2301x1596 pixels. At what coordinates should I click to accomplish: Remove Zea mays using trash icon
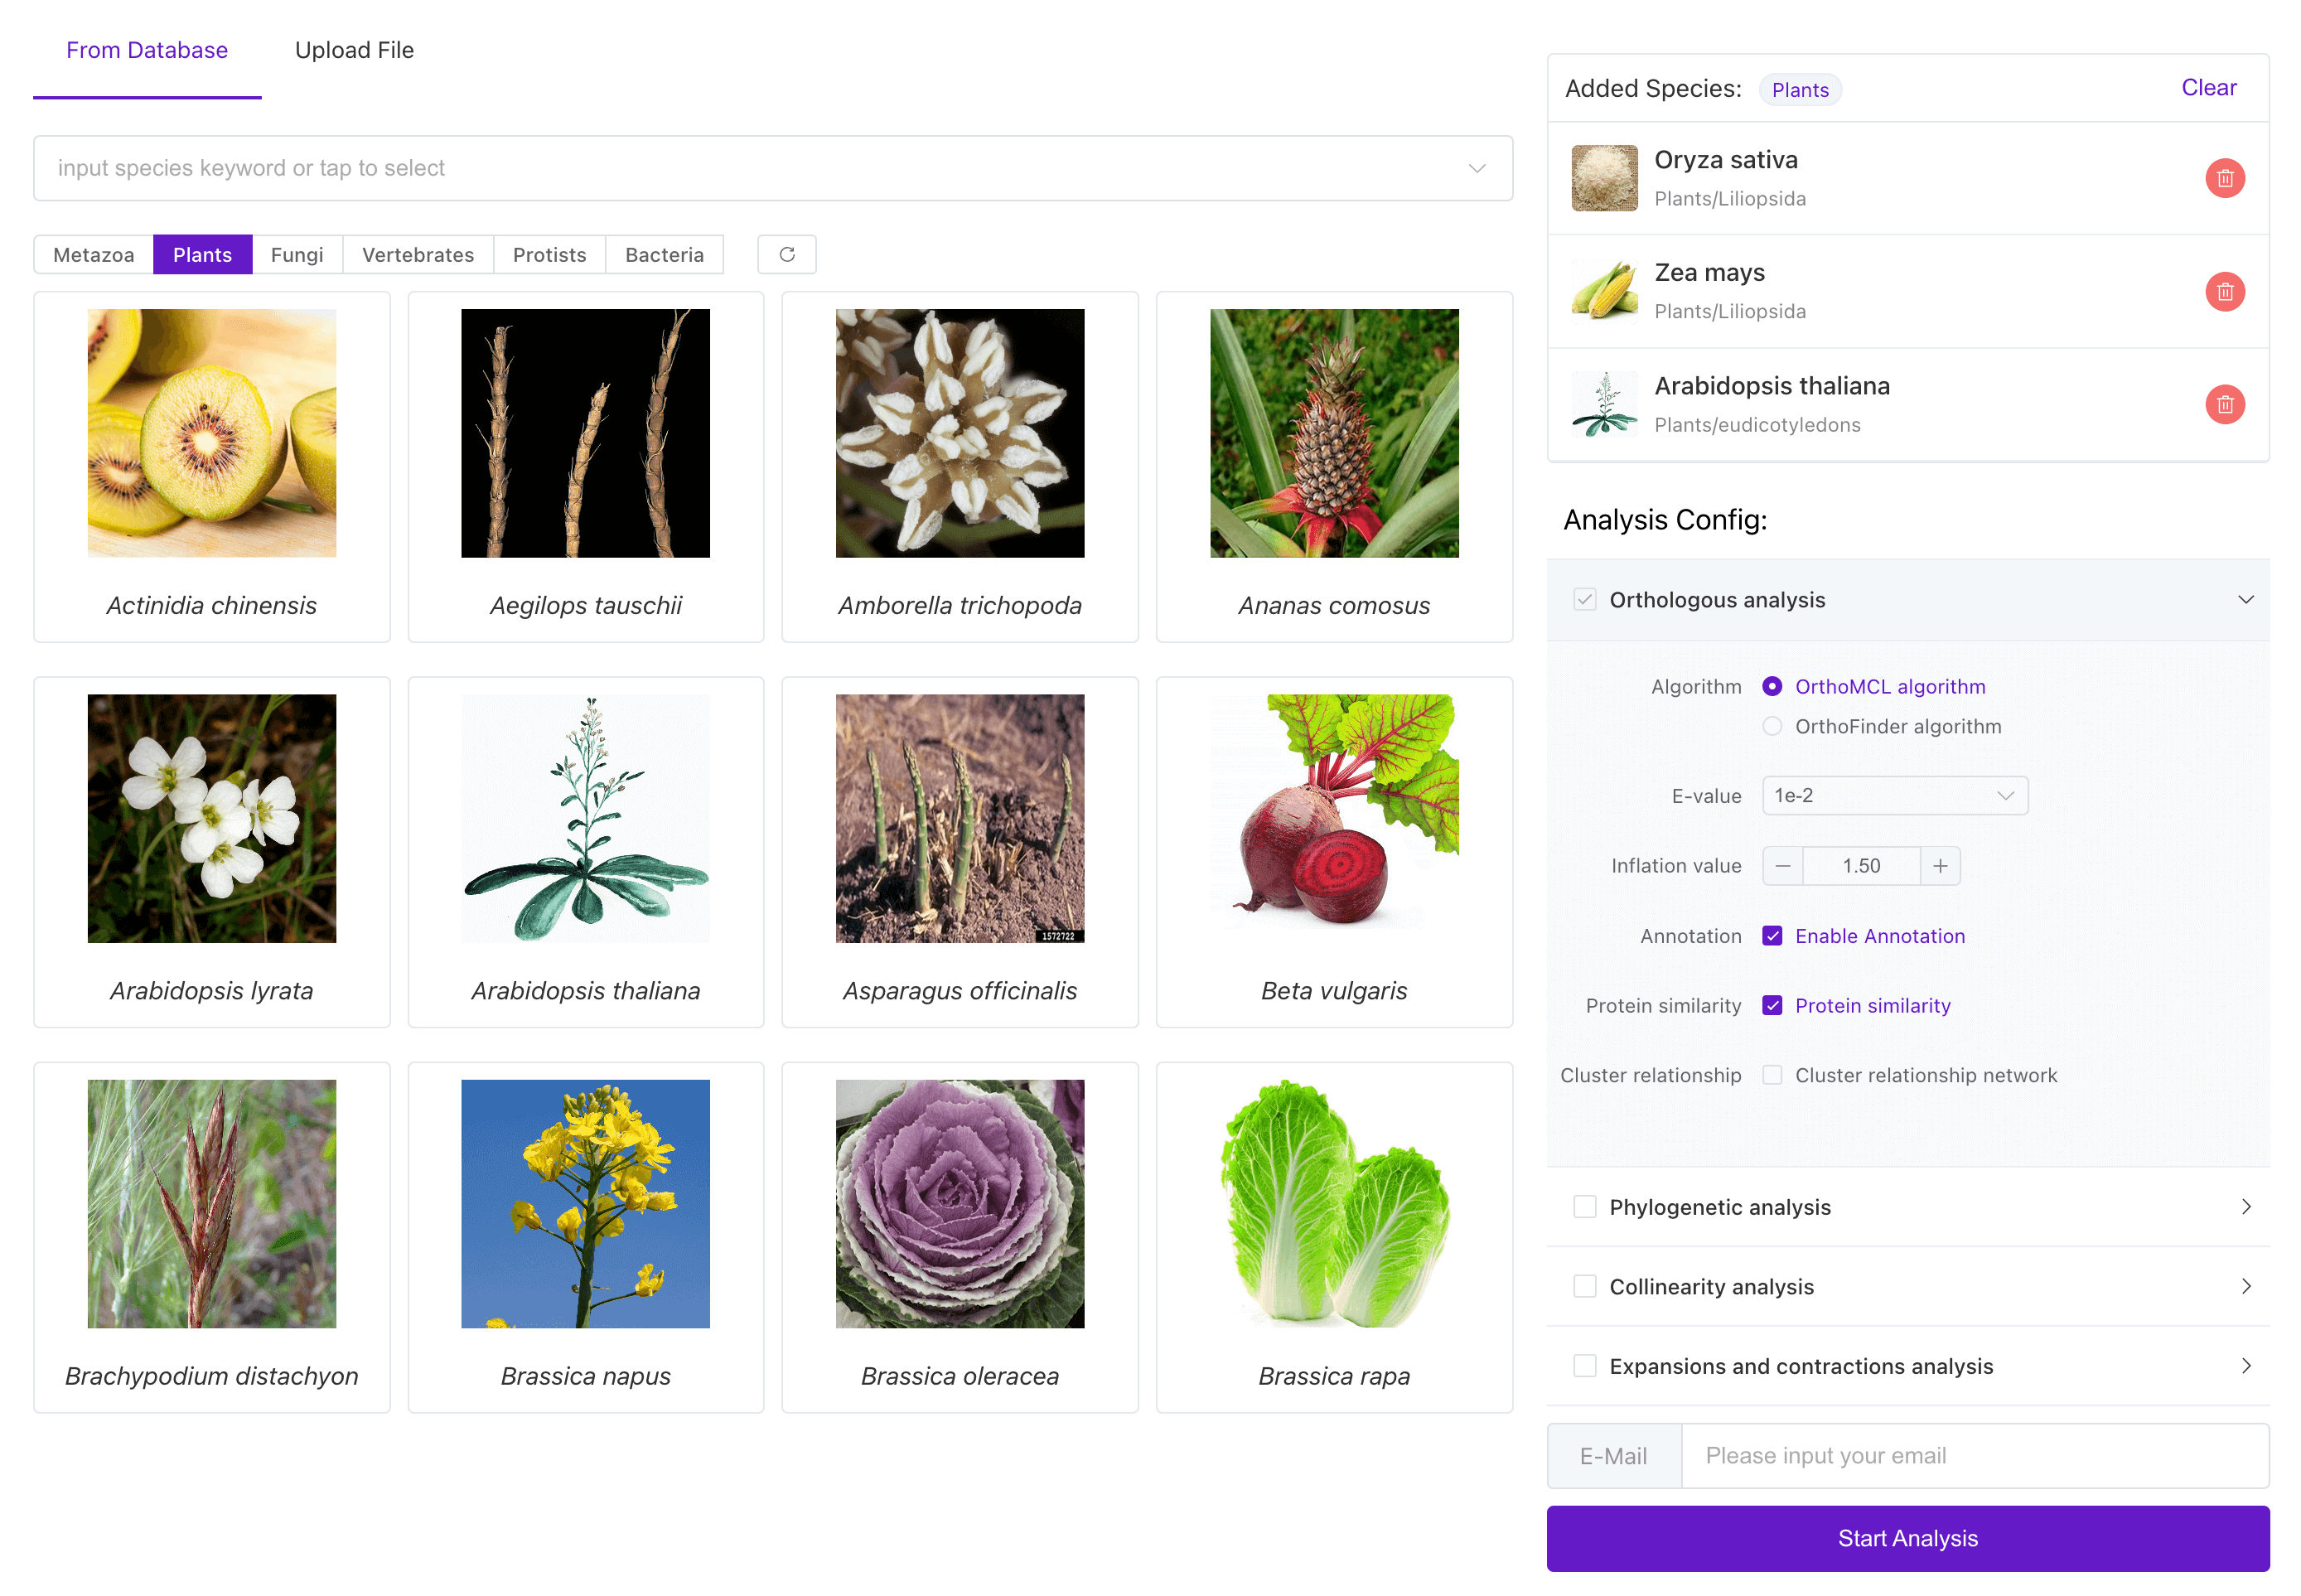pyautogui.click(x=2224, y=292)
